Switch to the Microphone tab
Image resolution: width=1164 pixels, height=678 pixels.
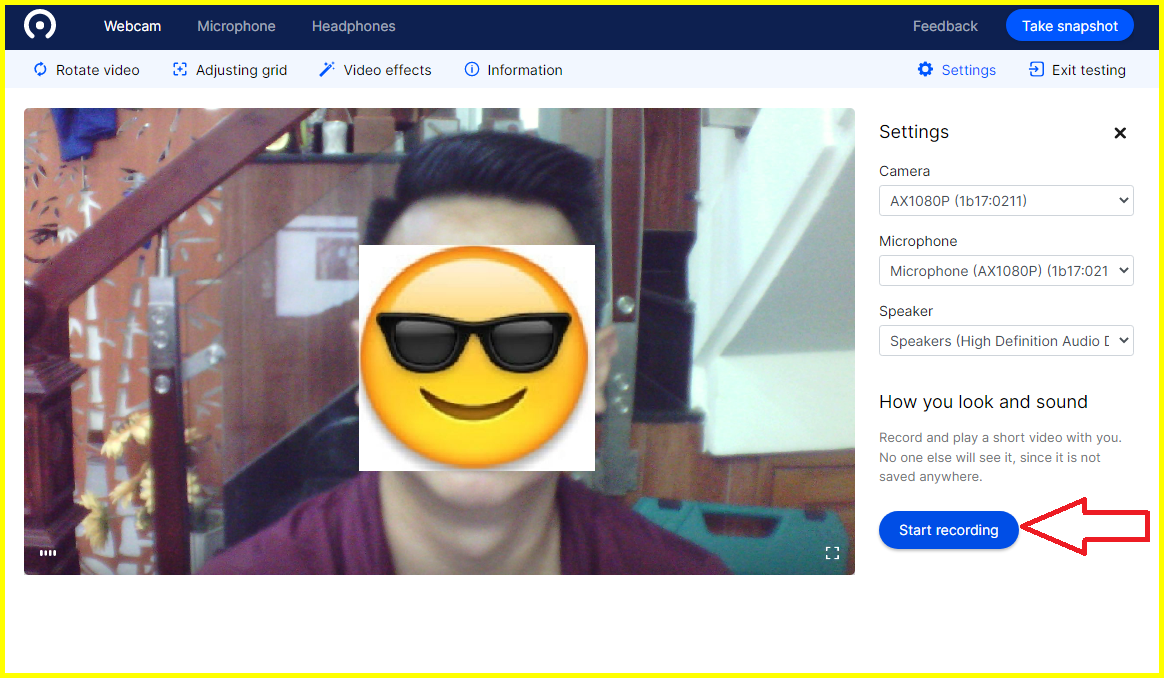coord(236,26)
